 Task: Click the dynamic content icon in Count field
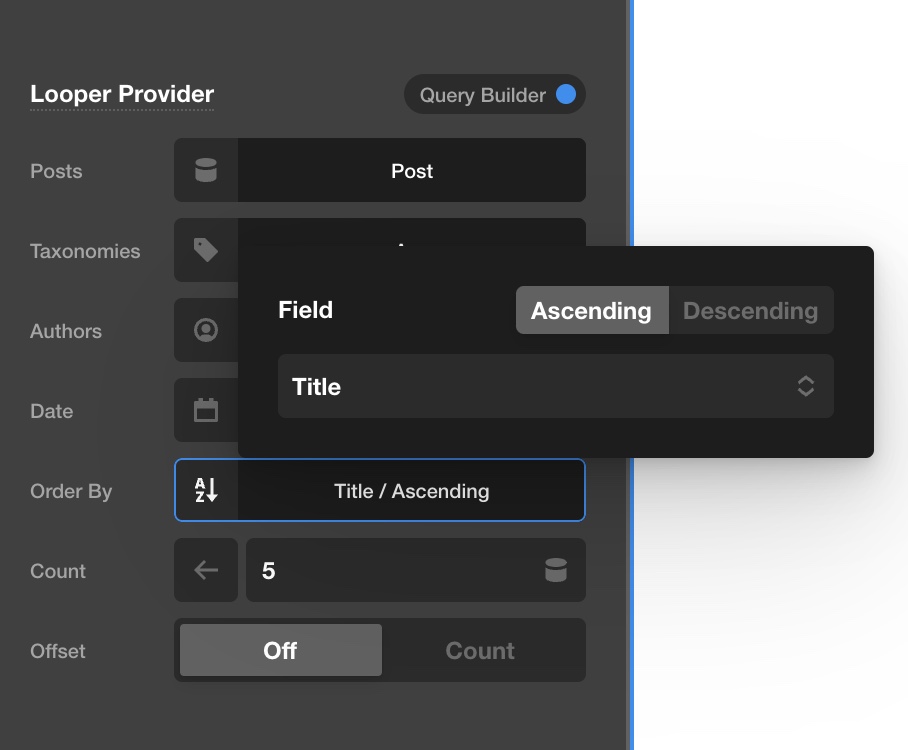(556, 570)
